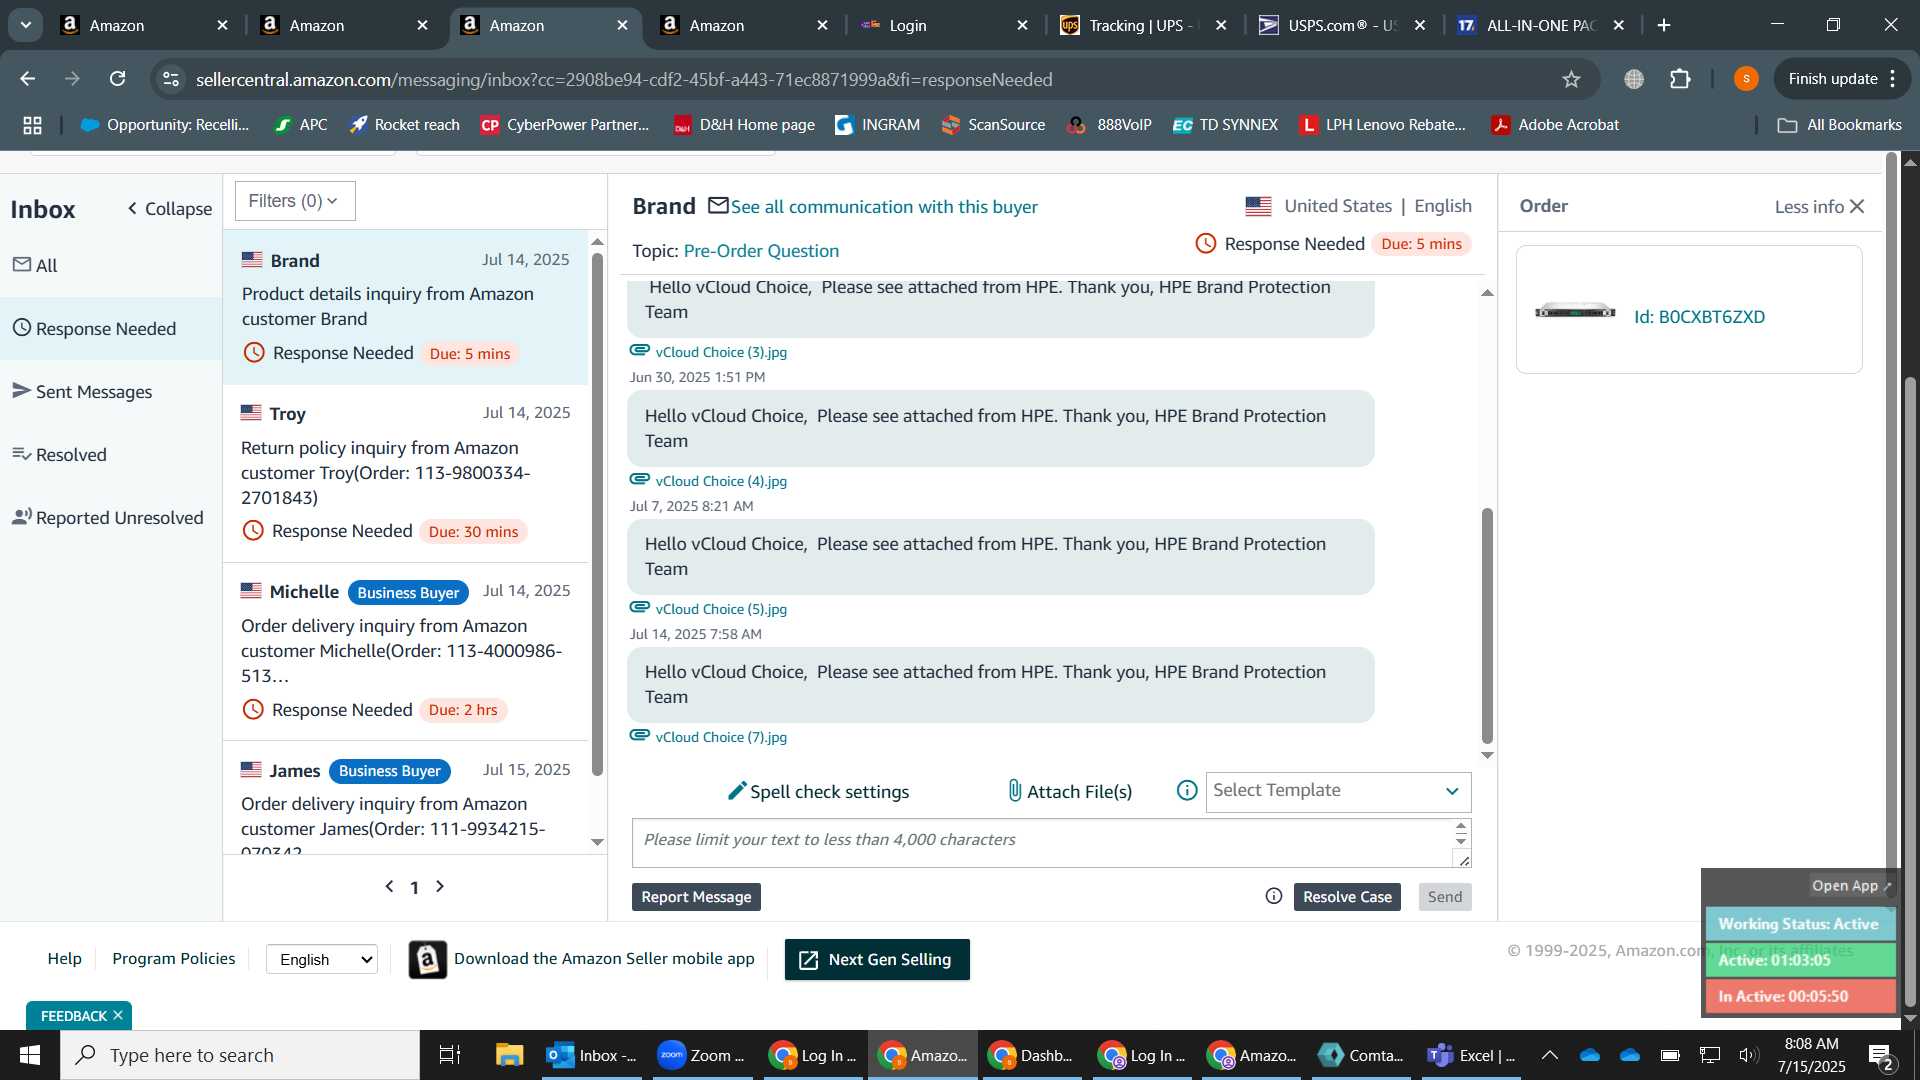Open Reported Unresolved folder

click(108, 517)
